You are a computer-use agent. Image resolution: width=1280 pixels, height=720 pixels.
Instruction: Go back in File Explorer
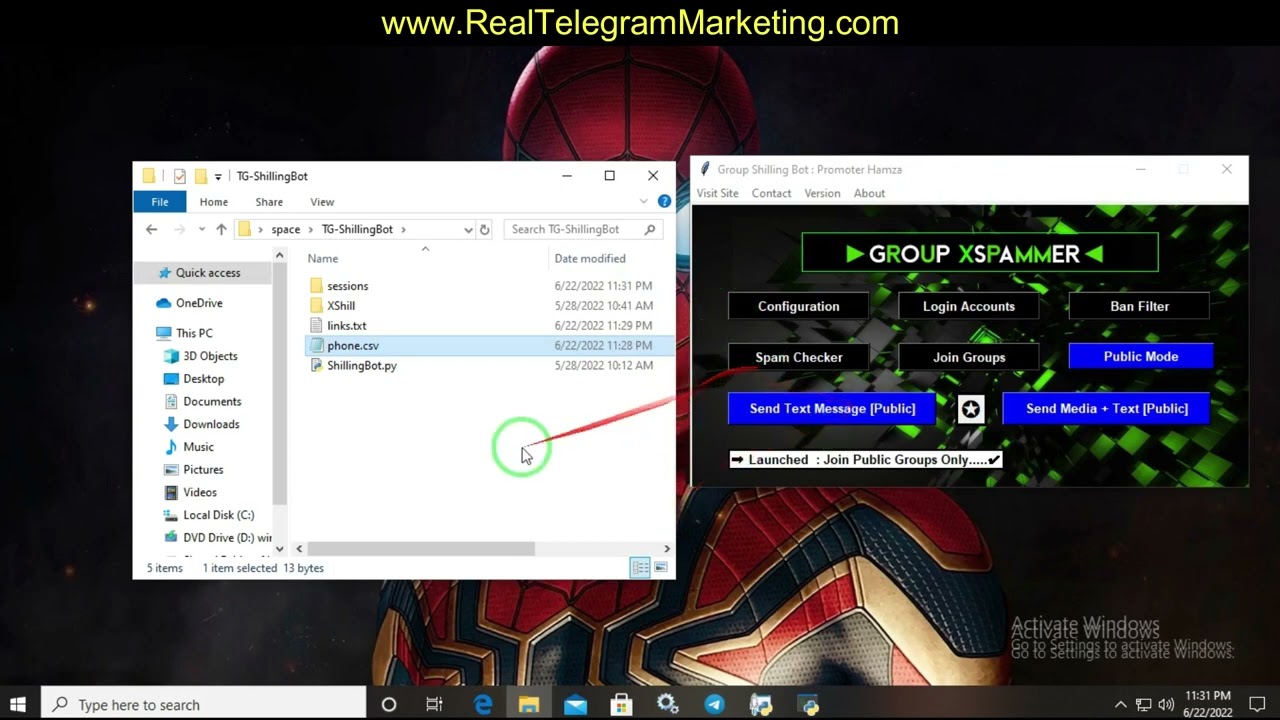click(x=152, y=229)
